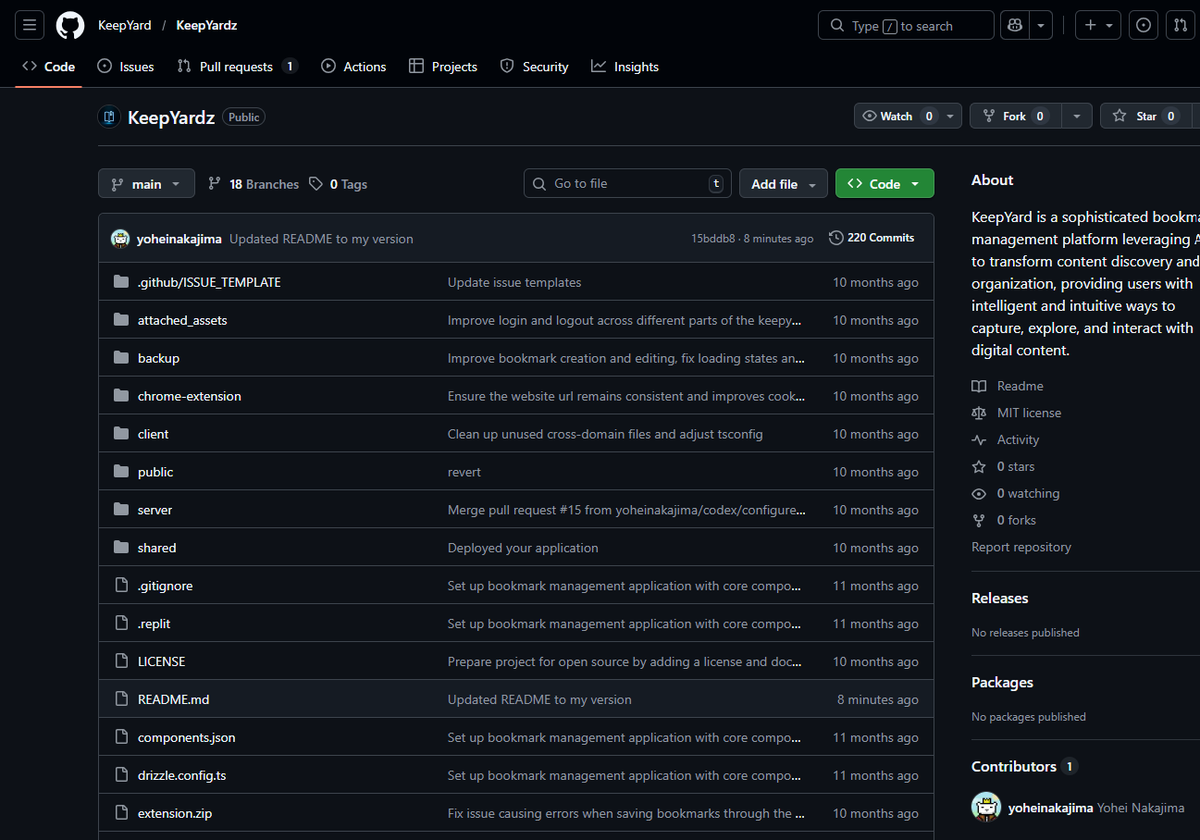Click the Go to file search field
Screen dimensions: 1200x840
(627, 184)
